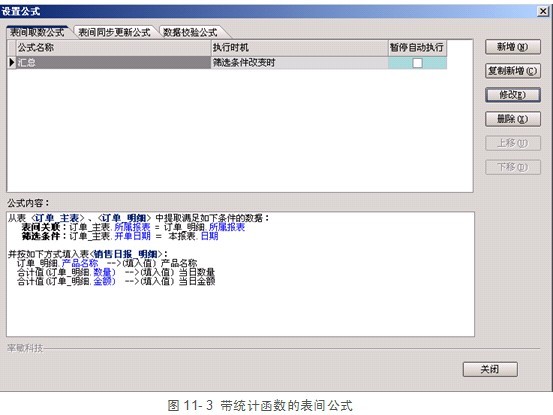The width and height of the screenshot is (553, 415).
Task: Click the 关闭 button
Action: [490, 369]
